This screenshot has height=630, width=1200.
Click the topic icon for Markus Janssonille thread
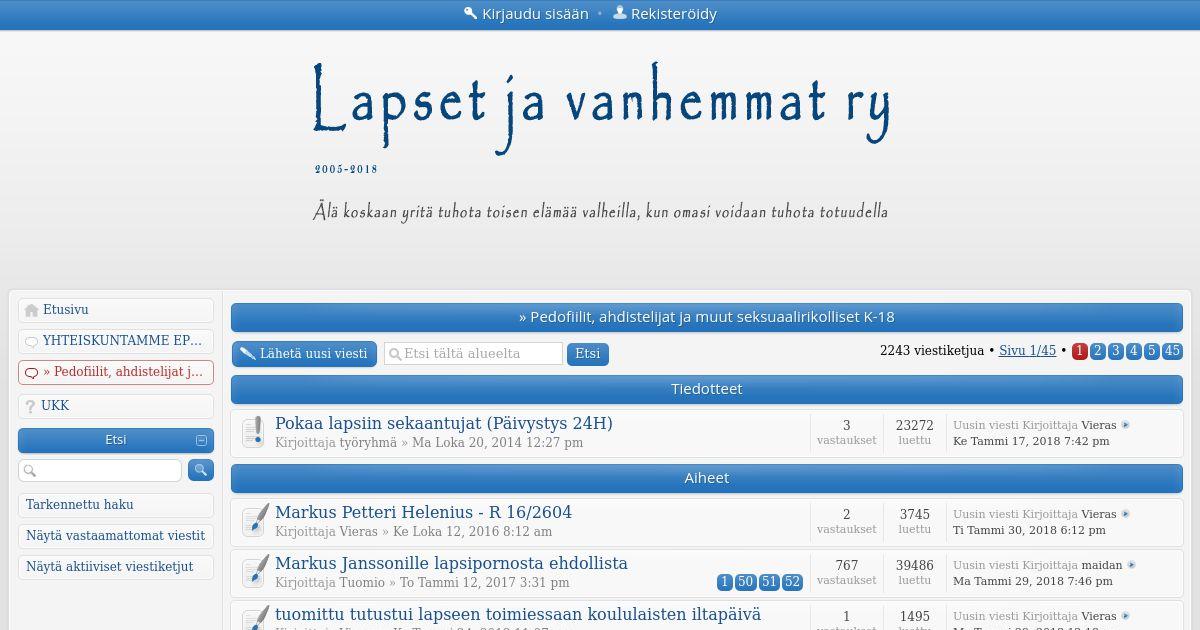tap(255, 571)
